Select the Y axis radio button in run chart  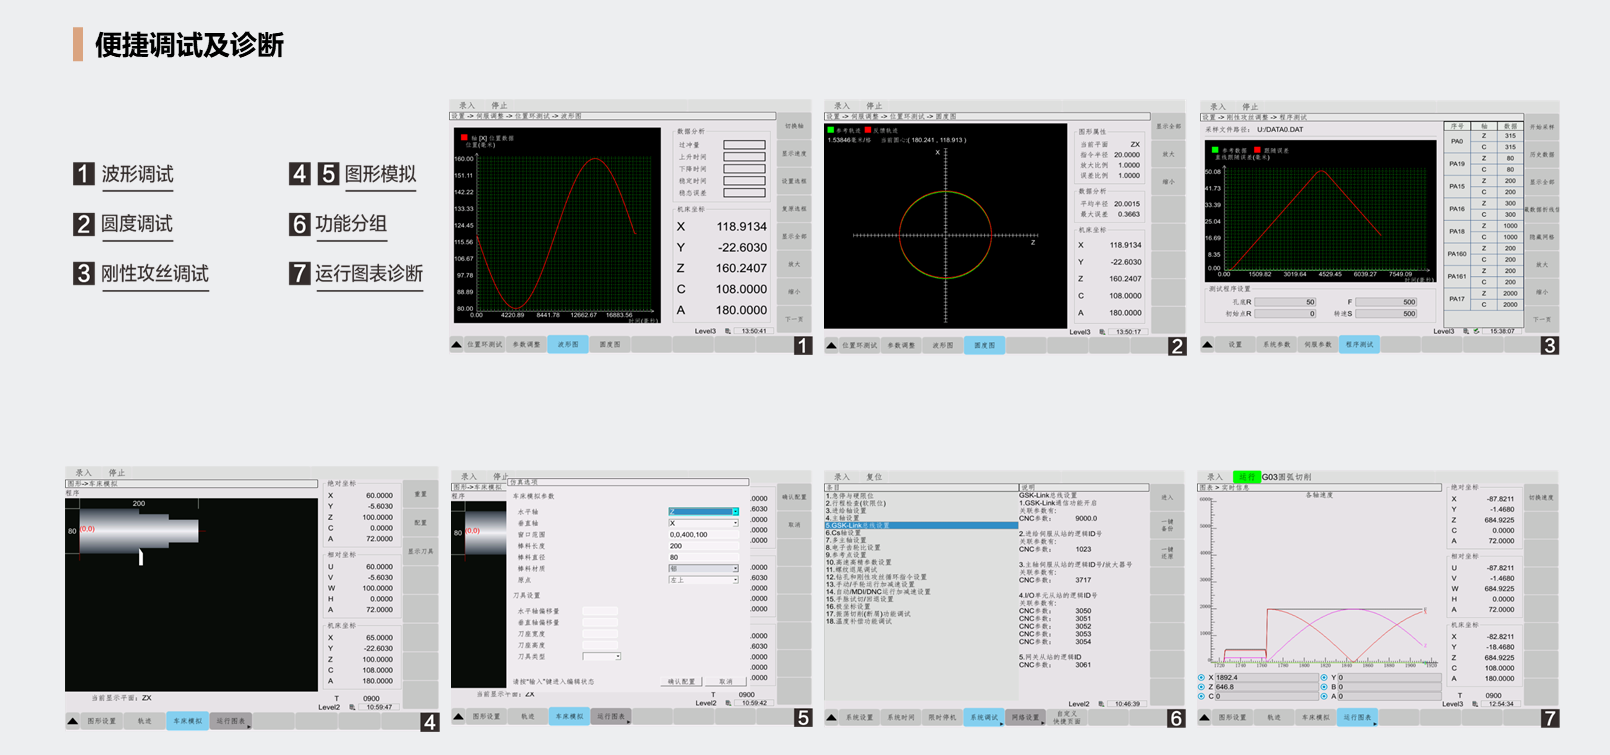point(1324,677)
